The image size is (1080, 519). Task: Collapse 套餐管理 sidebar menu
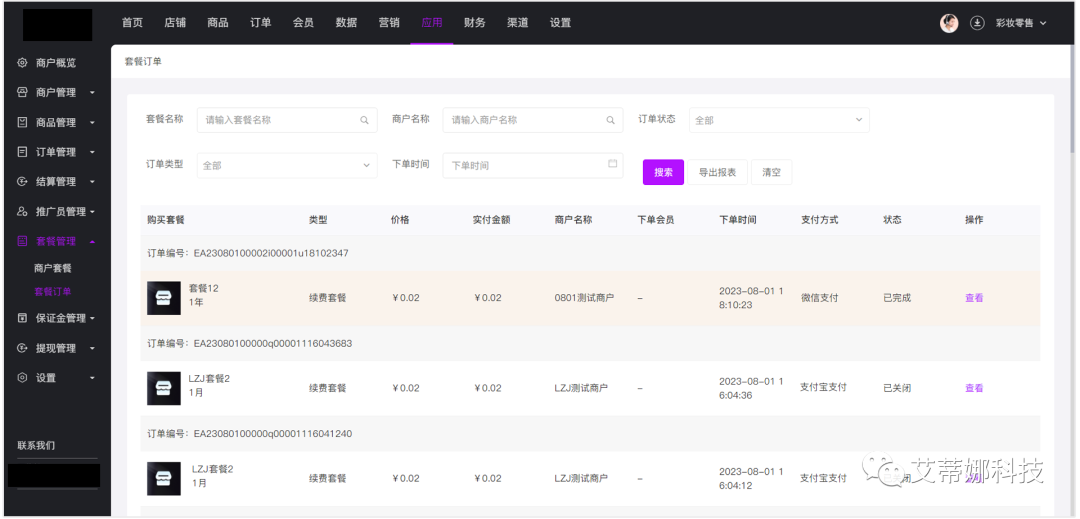[x=92, y=242]
